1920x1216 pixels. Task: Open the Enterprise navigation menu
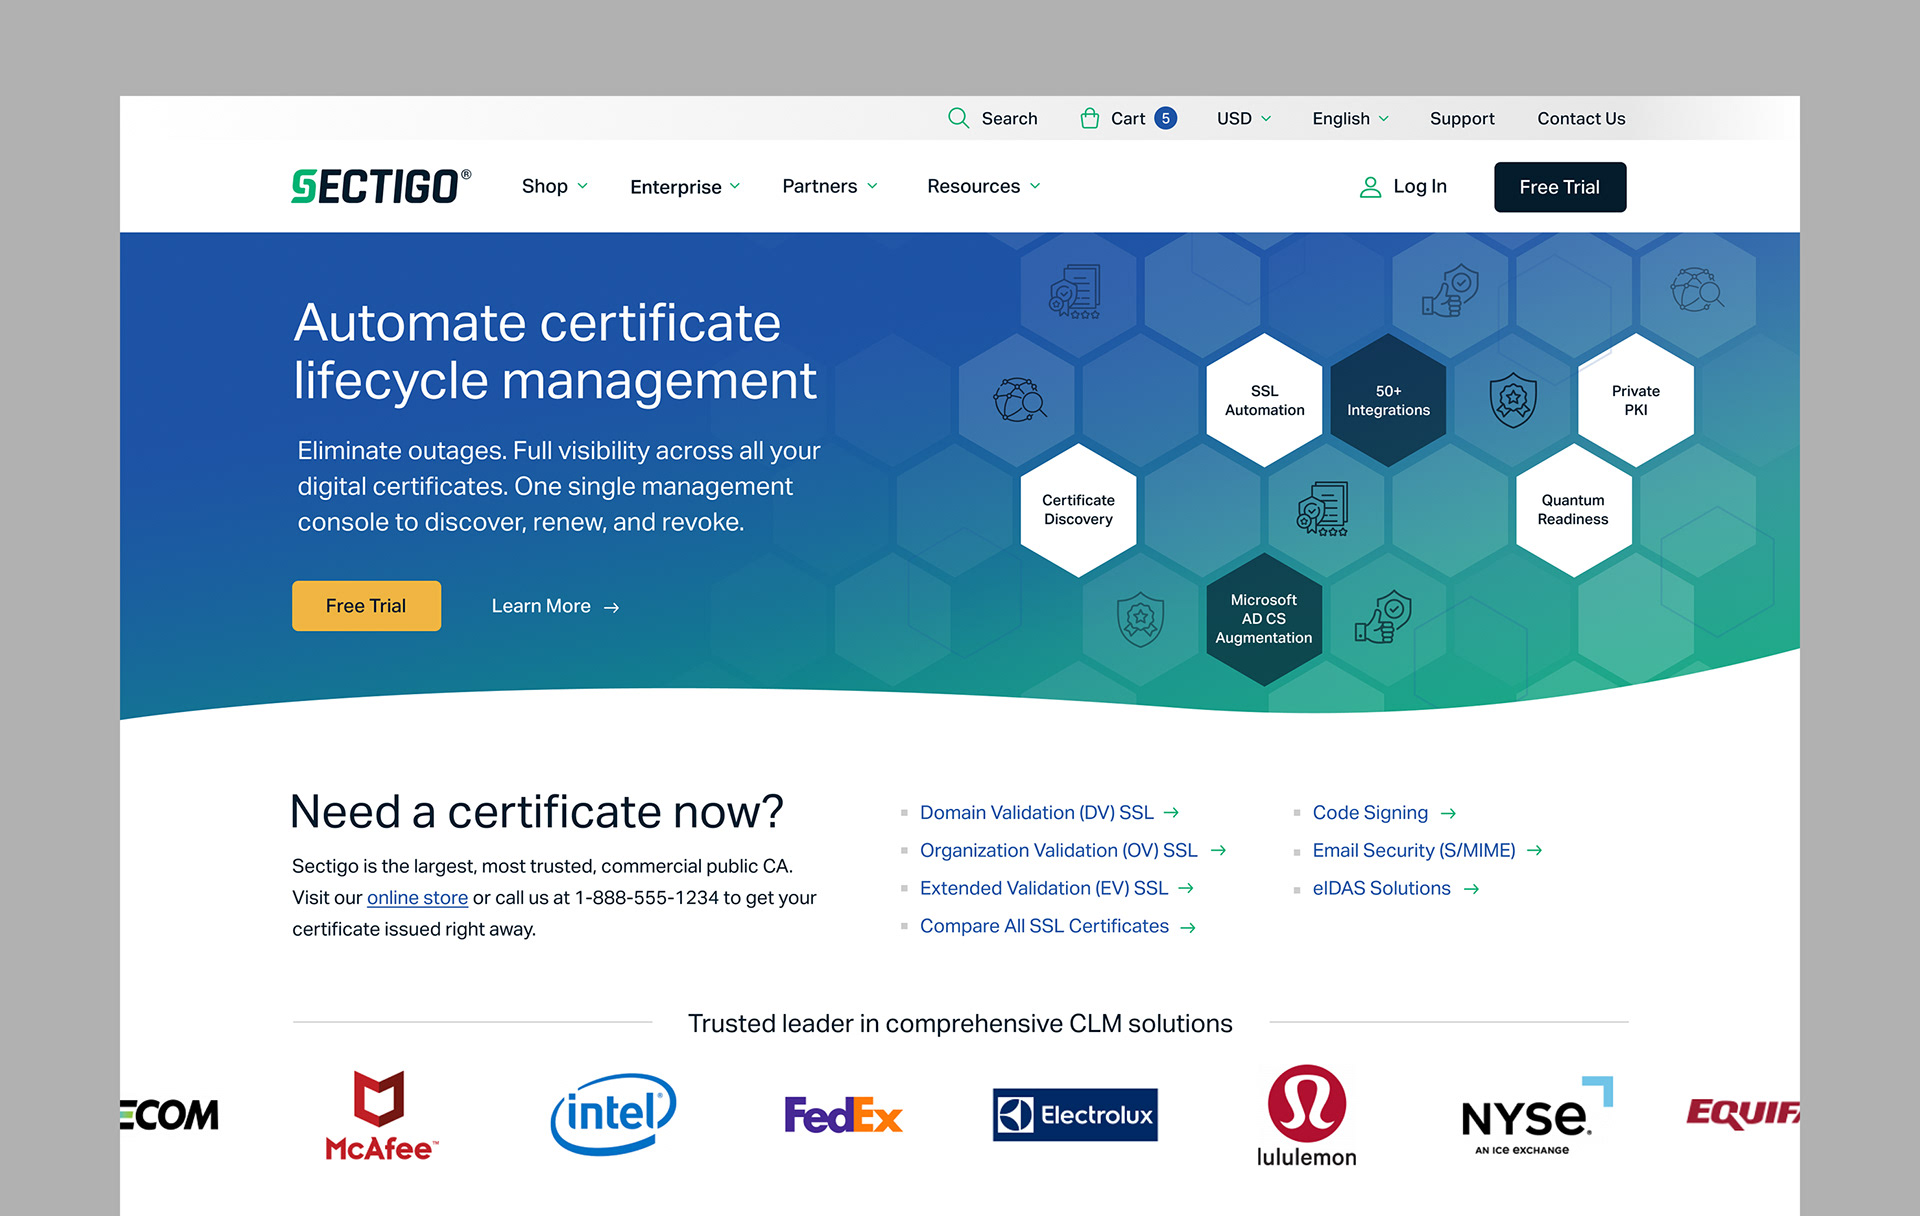(685, 187)
